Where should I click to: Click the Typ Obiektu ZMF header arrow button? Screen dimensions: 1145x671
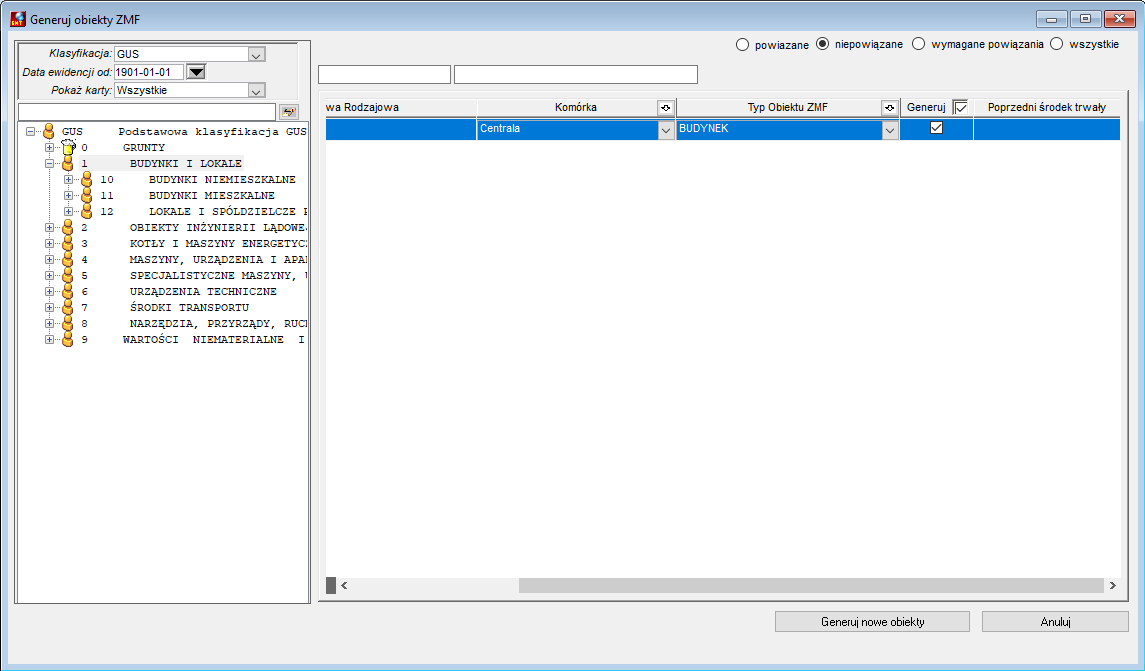click(889, 107)
